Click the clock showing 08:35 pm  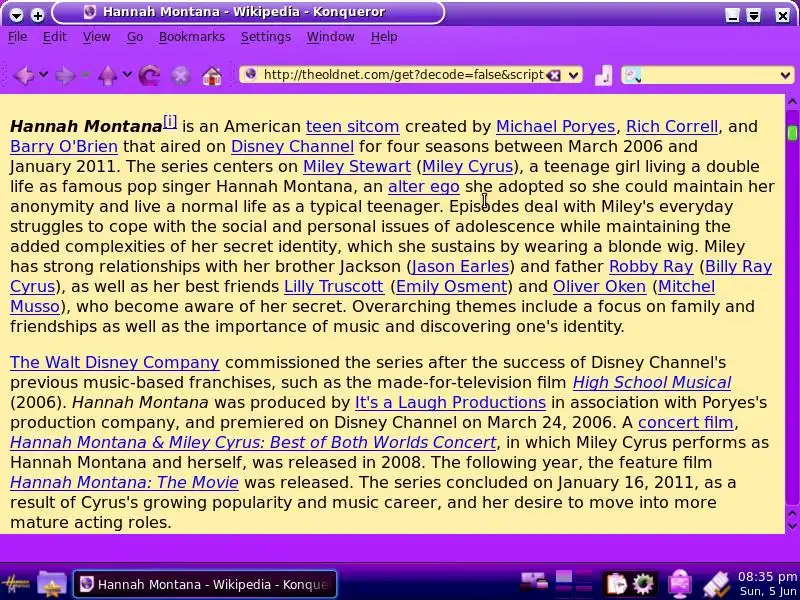(767, 577)
